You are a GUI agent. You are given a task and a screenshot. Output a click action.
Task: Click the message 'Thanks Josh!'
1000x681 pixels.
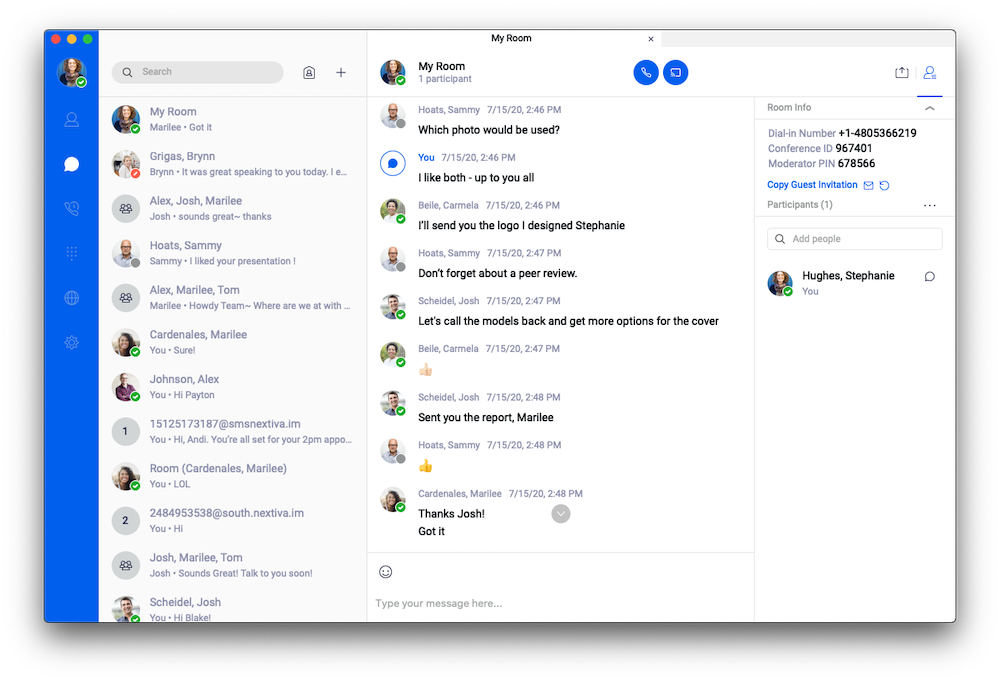(452, 514)
